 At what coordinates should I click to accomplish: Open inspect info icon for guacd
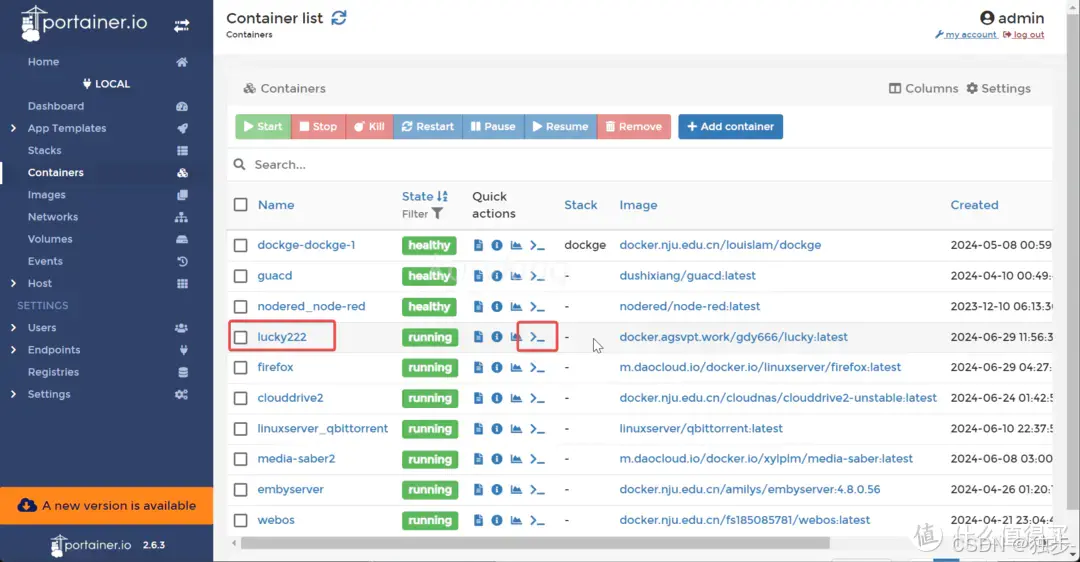point(497,275)
